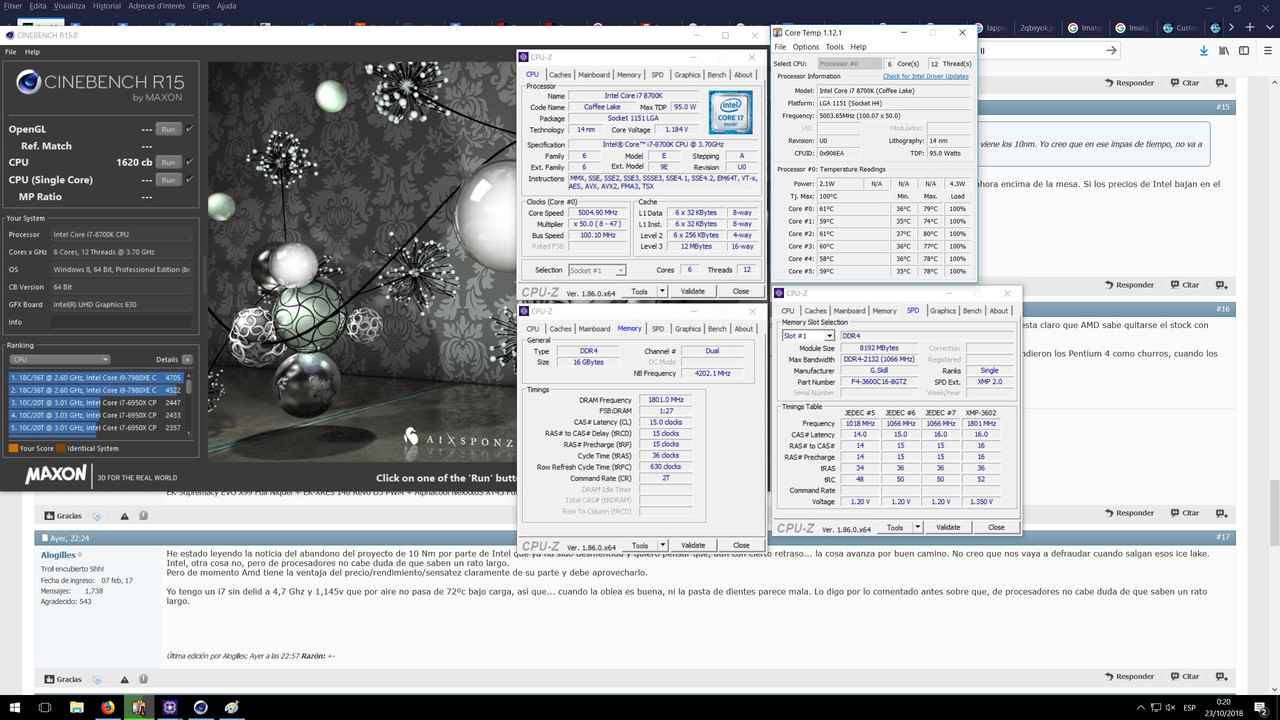Open Cinebench File menu

[10, 52]
